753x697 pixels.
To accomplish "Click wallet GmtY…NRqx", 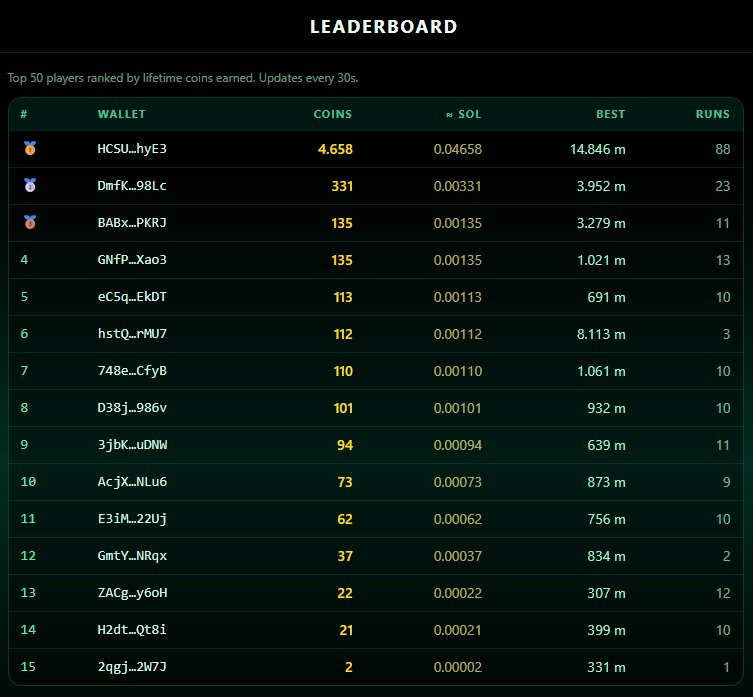I will pyautogui.click(x=132, y=556).
